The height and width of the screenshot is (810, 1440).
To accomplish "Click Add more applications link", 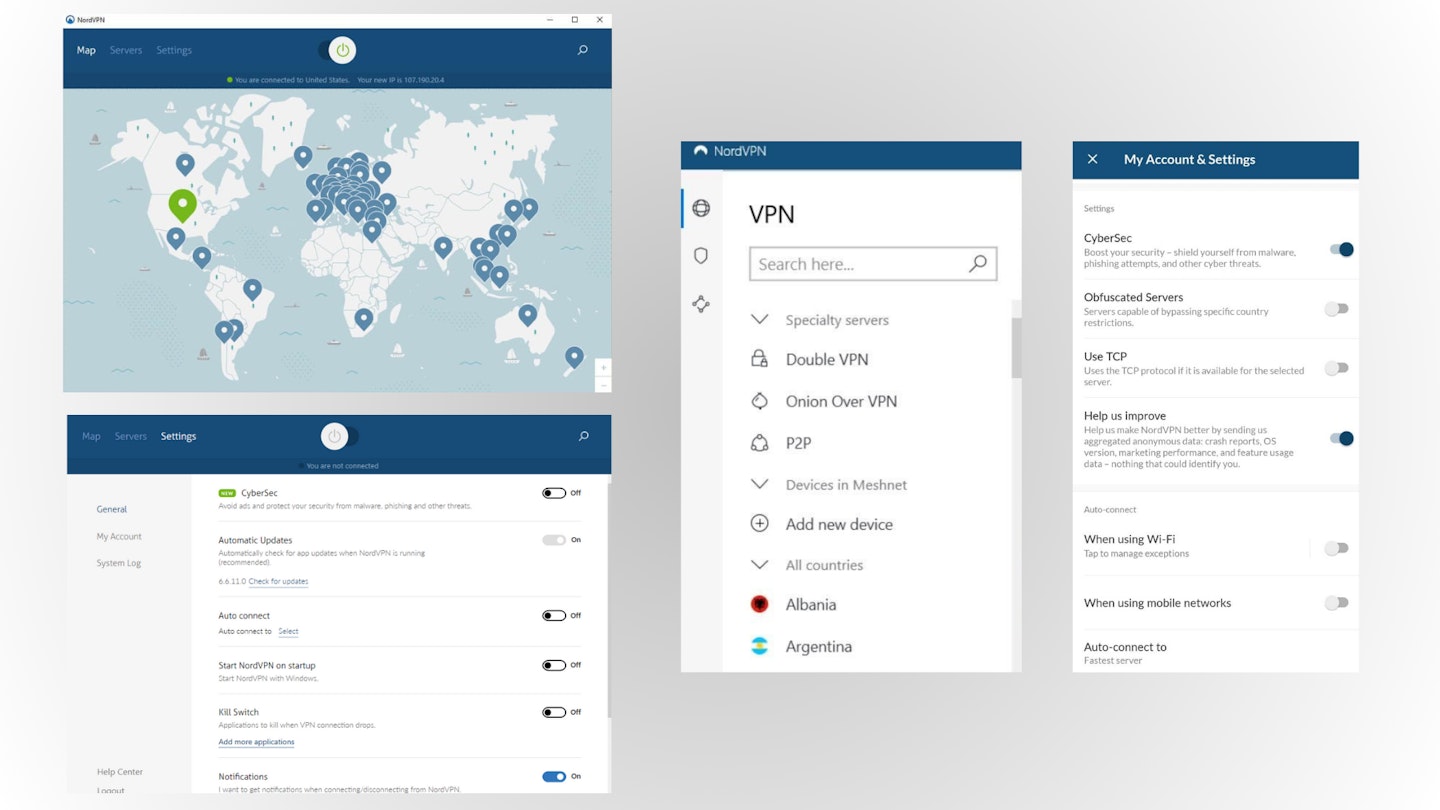I will (x=256, y=742).
